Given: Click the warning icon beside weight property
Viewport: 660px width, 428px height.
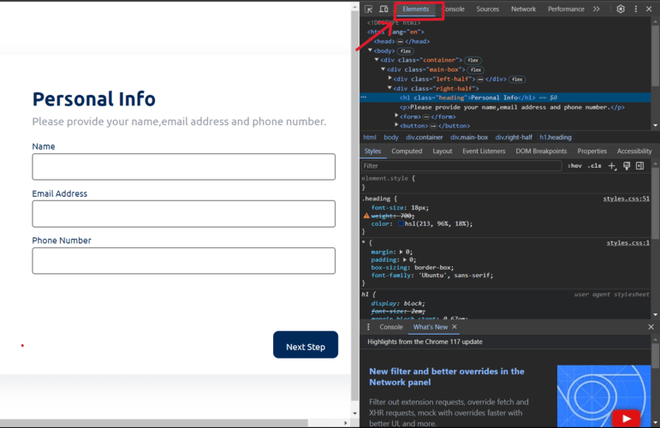Looking at the screenshot, I should click(366, 215).
